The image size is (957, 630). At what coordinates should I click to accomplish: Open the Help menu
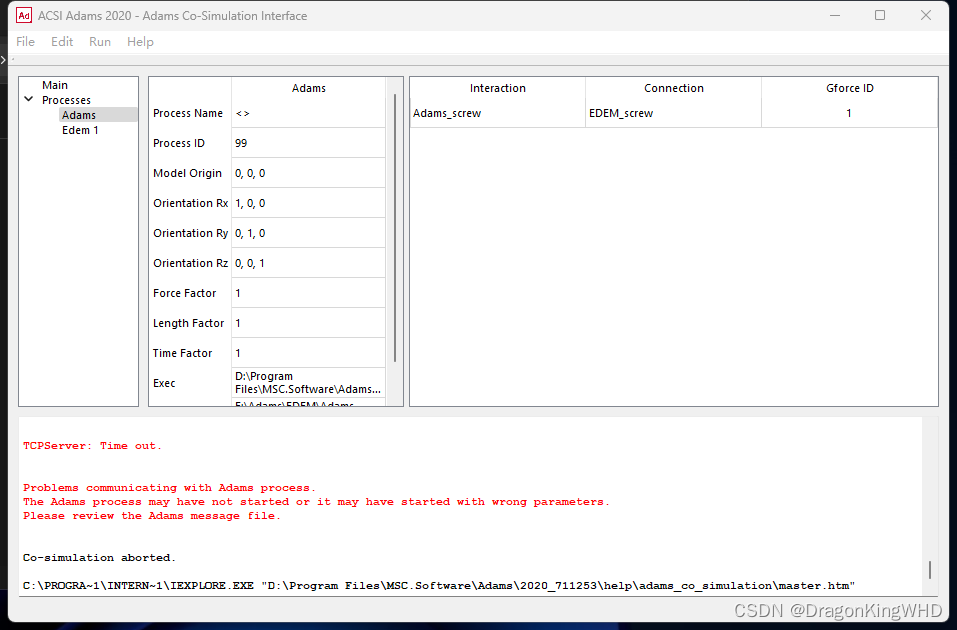click(140, 42)
